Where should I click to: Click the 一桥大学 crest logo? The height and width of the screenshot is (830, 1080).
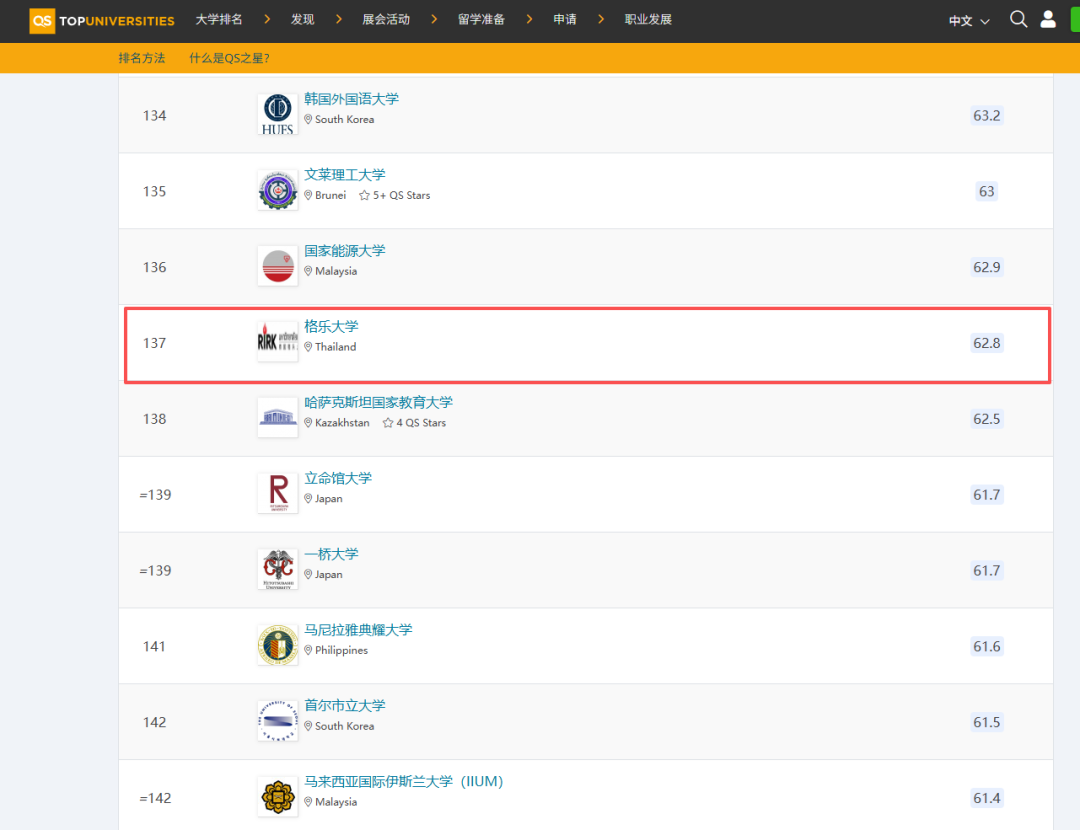pyautogui.click(x=277, y=569)
